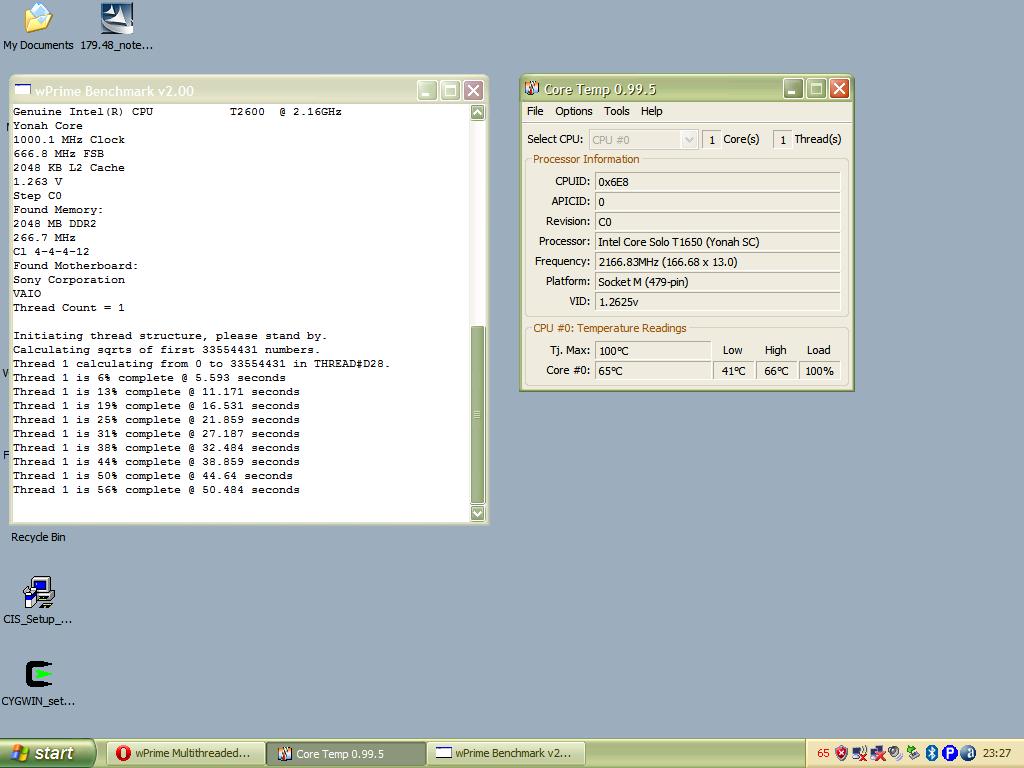Click the 'Thread Count = 1' line
The width and height of the screenshot is (1024, 768).
(x=69, y=308)
